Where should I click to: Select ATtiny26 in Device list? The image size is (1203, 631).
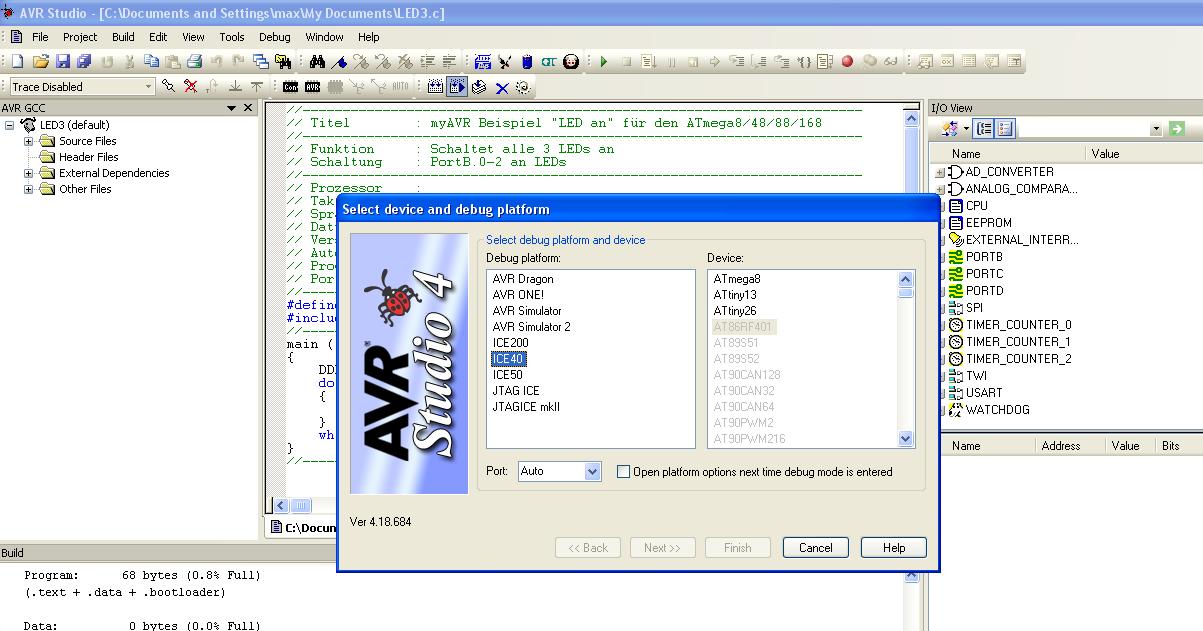point(735,311)
